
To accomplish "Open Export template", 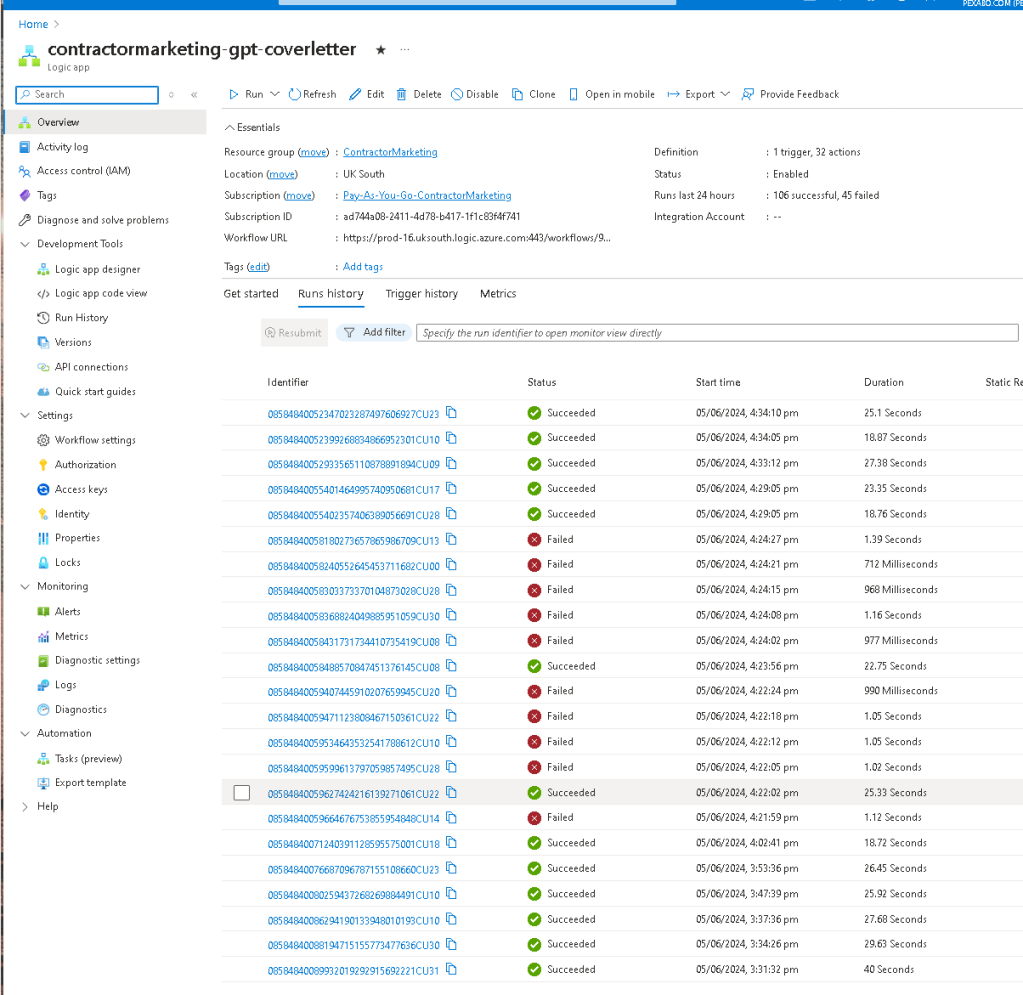I will 90,783.
